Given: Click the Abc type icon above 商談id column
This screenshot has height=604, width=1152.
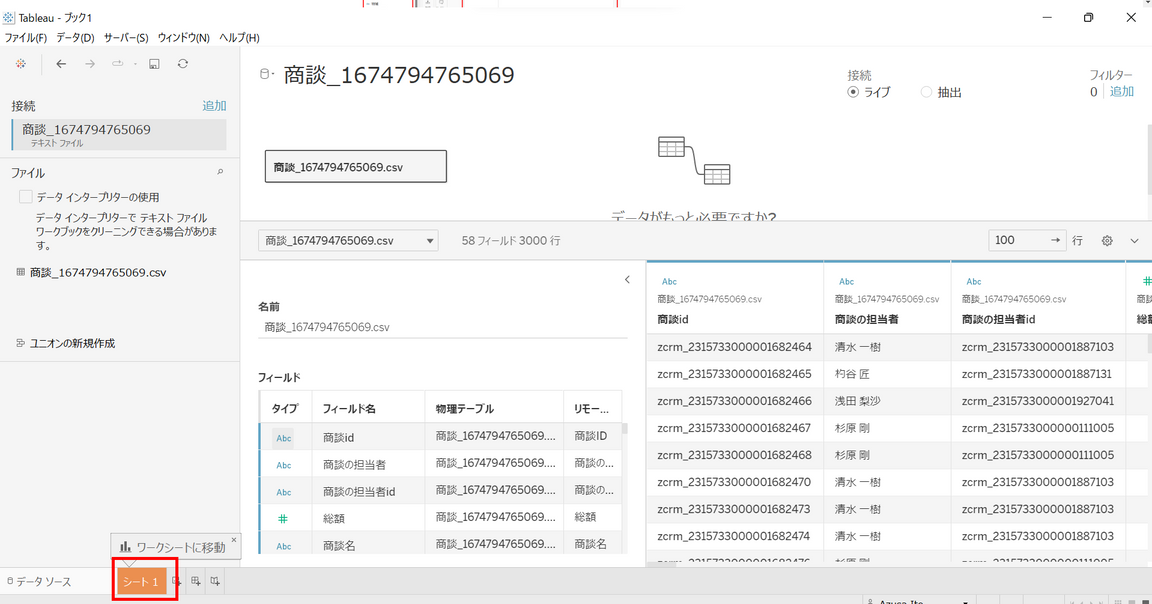Looking at the screenshot, I should [669, 281].
